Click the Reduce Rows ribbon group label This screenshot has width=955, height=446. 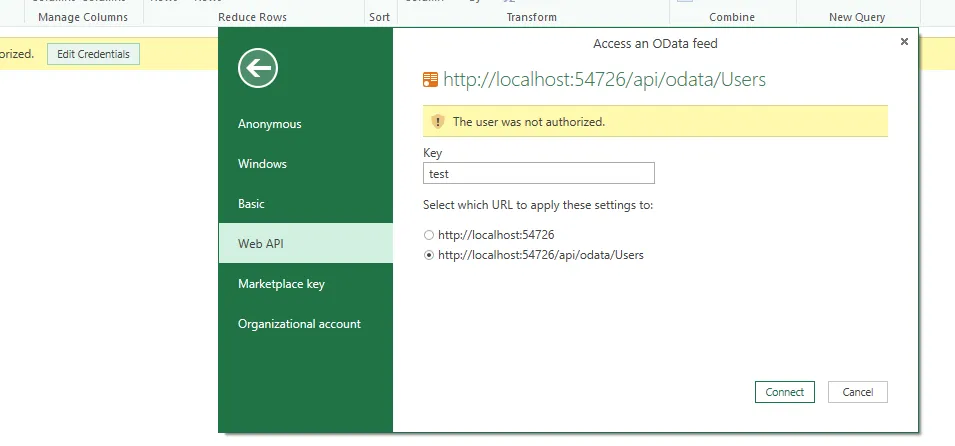(x=252, y=17)
